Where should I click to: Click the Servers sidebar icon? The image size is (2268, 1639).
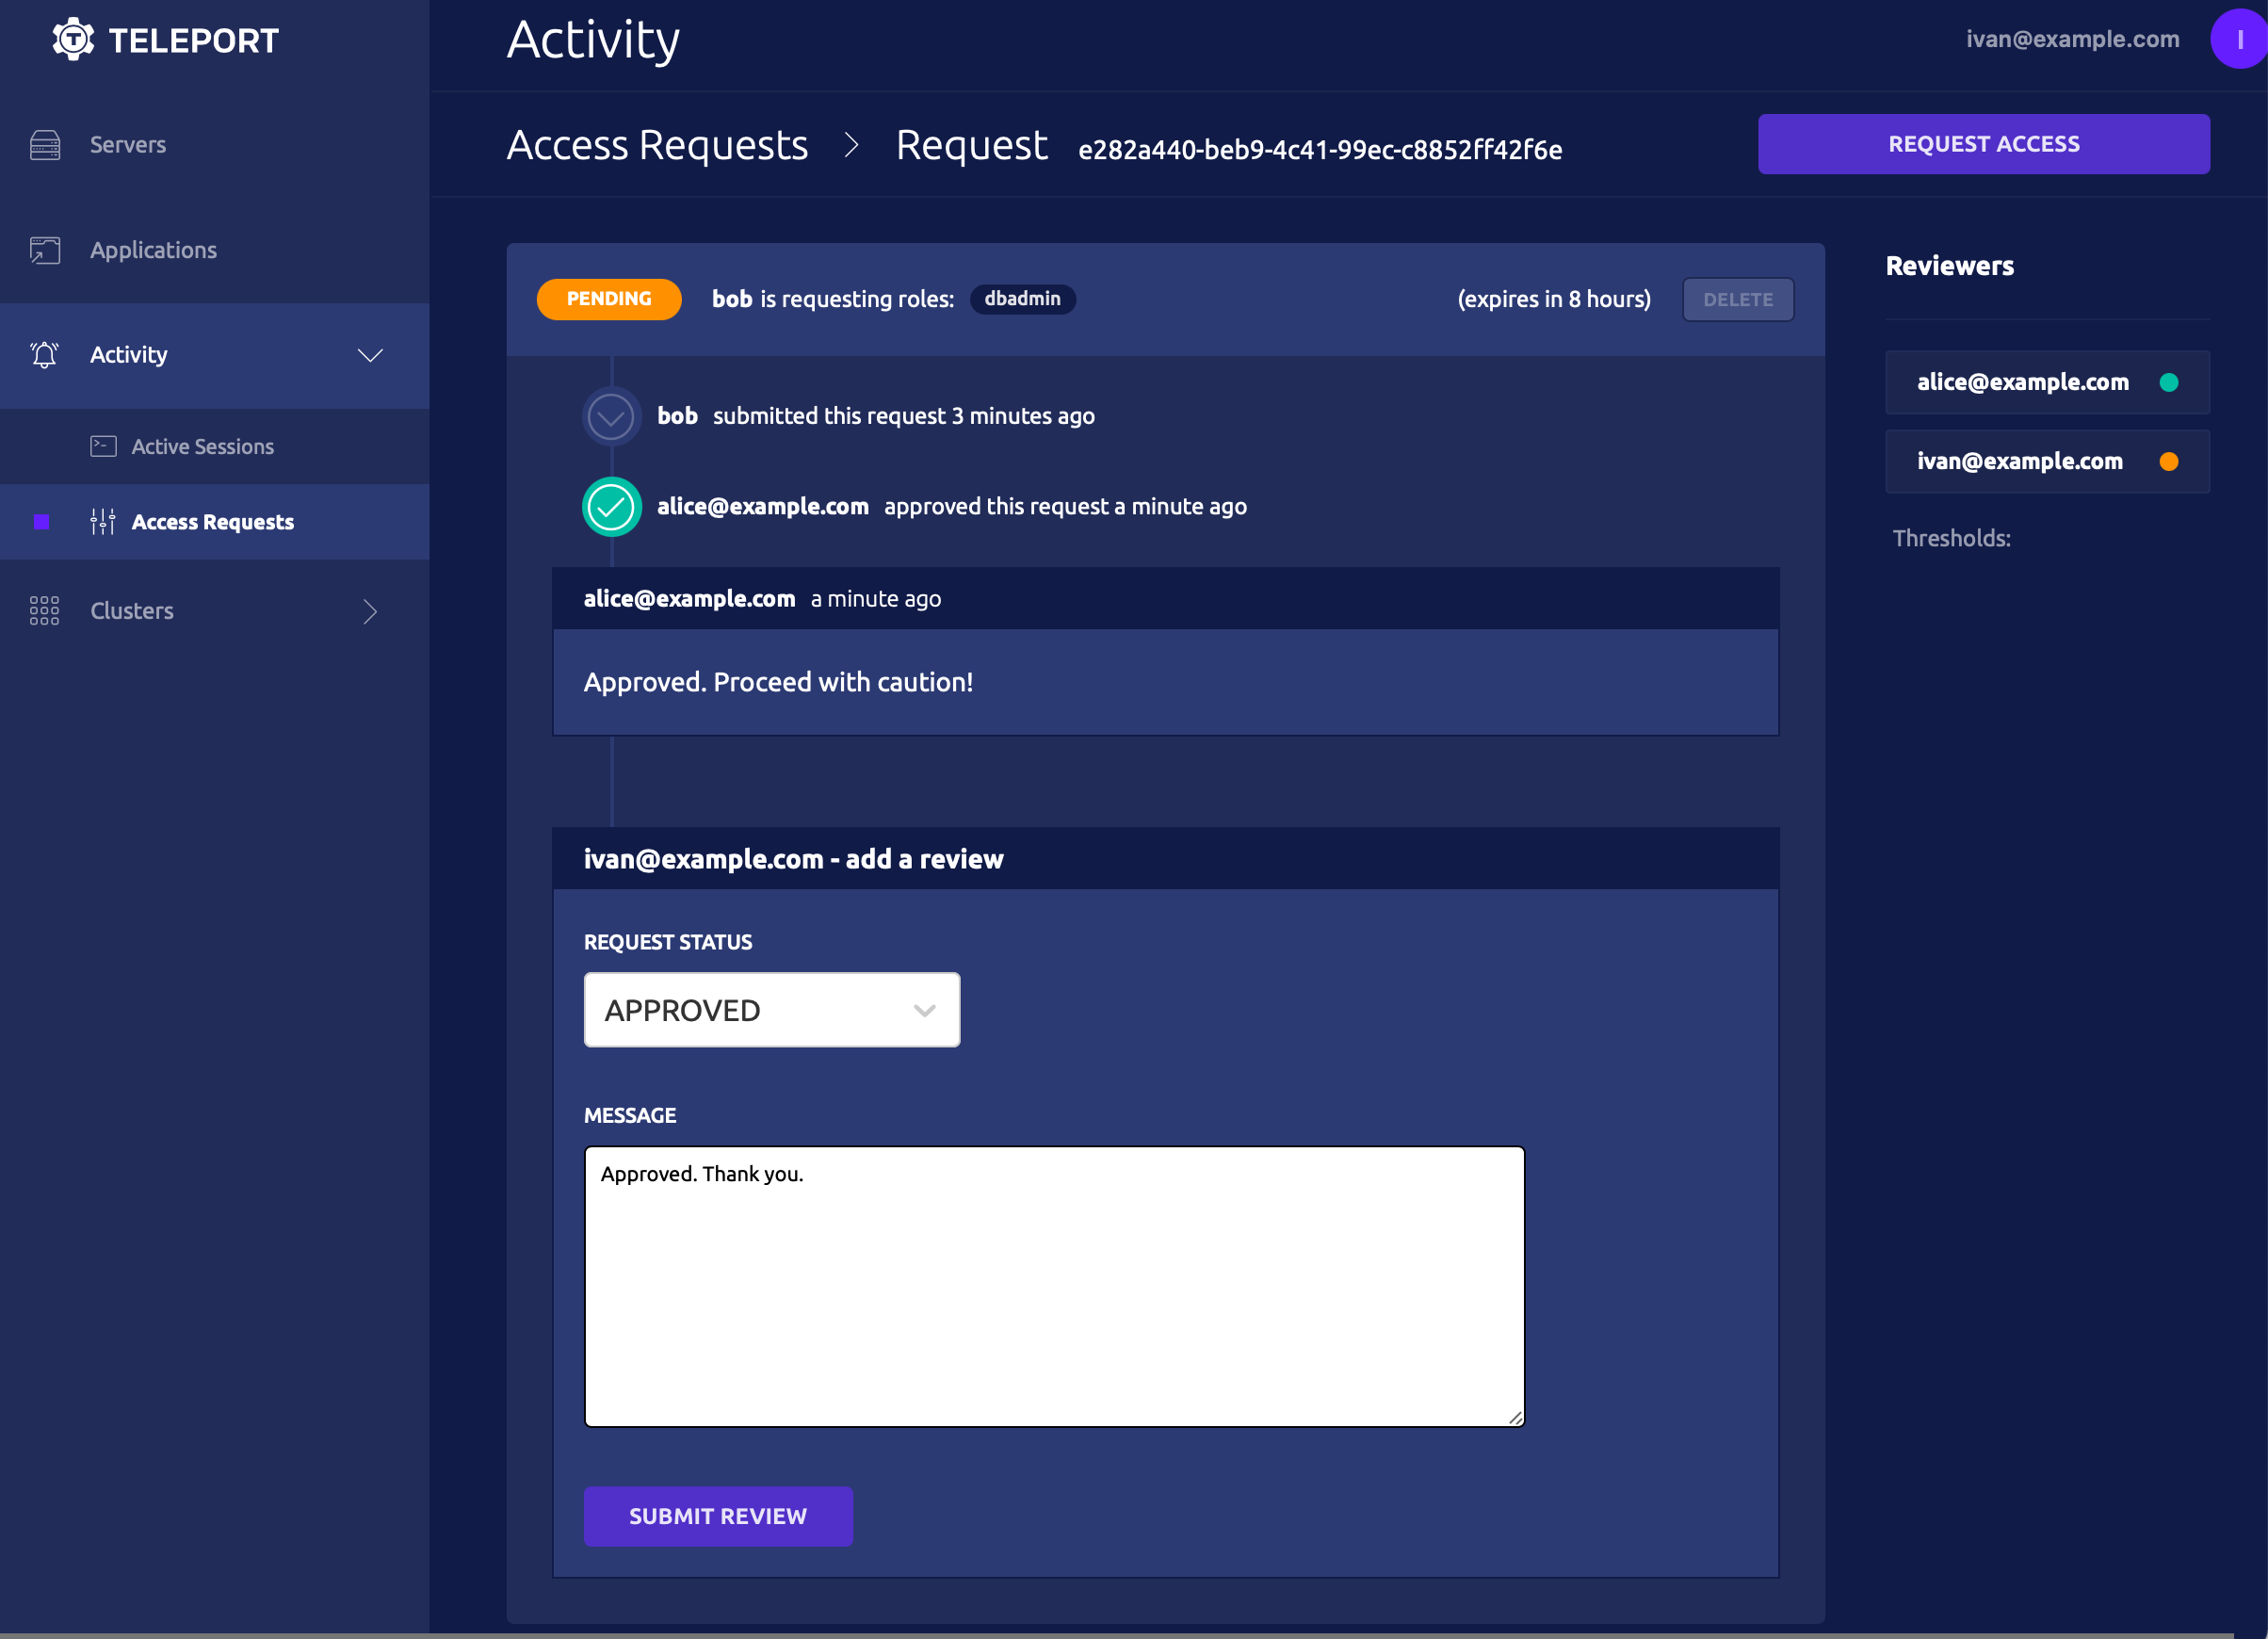(x=47, y=144)
